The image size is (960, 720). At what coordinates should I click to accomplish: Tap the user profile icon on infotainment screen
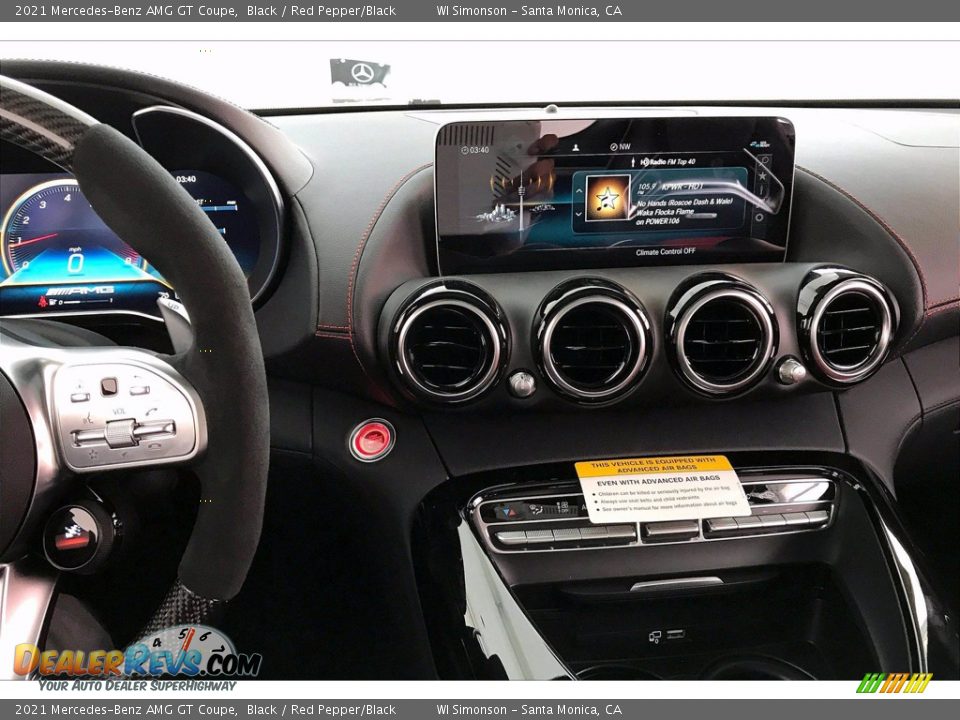coord(574,147)
